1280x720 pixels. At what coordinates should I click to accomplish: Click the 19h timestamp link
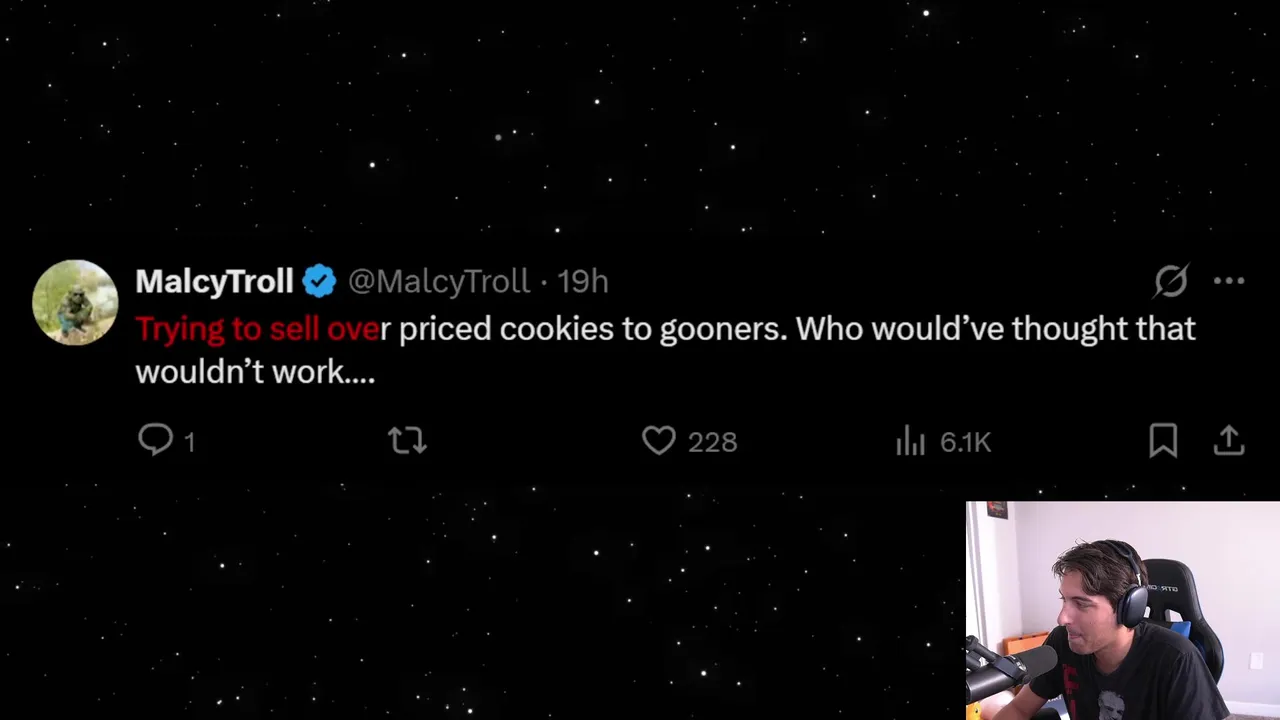tap(583, 282)
